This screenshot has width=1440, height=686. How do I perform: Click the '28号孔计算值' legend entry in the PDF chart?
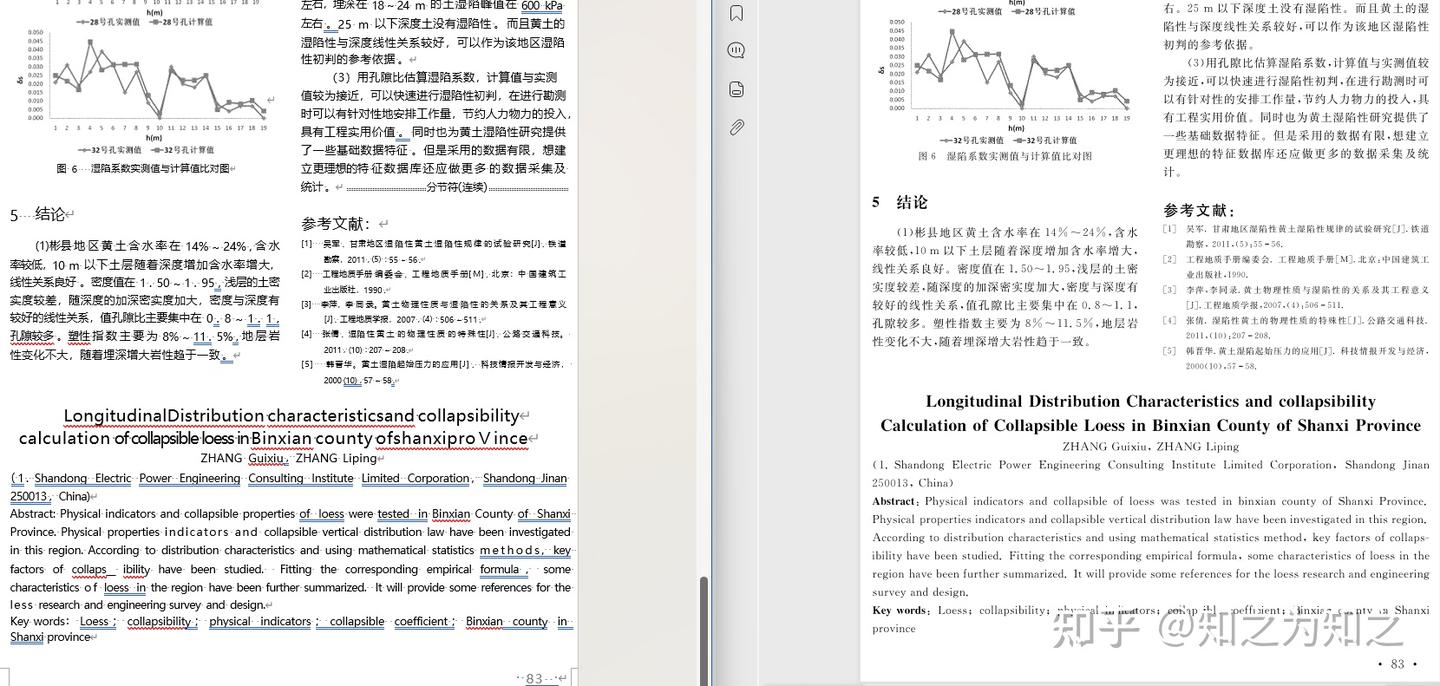coord(1041,11)
